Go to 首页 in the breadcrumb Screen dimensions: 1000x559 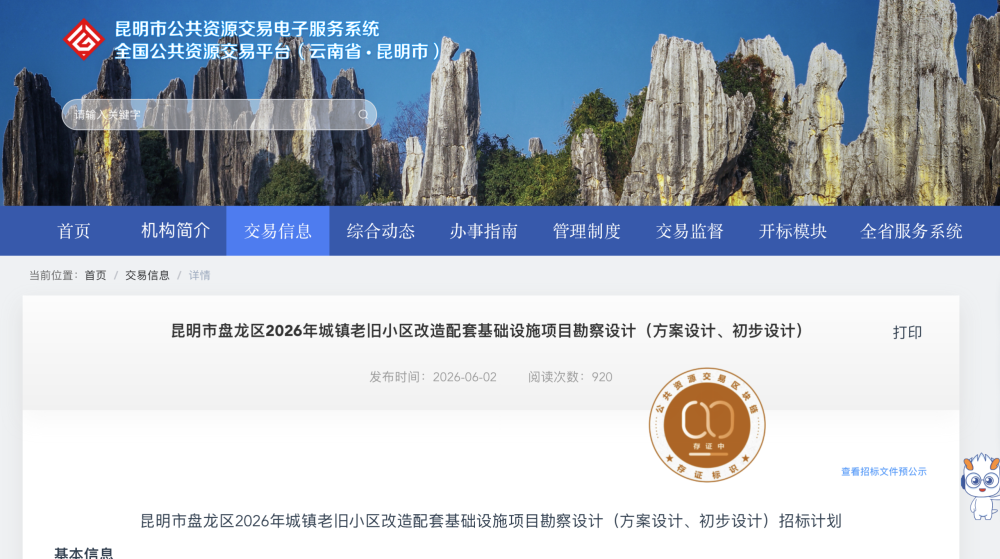95,275
